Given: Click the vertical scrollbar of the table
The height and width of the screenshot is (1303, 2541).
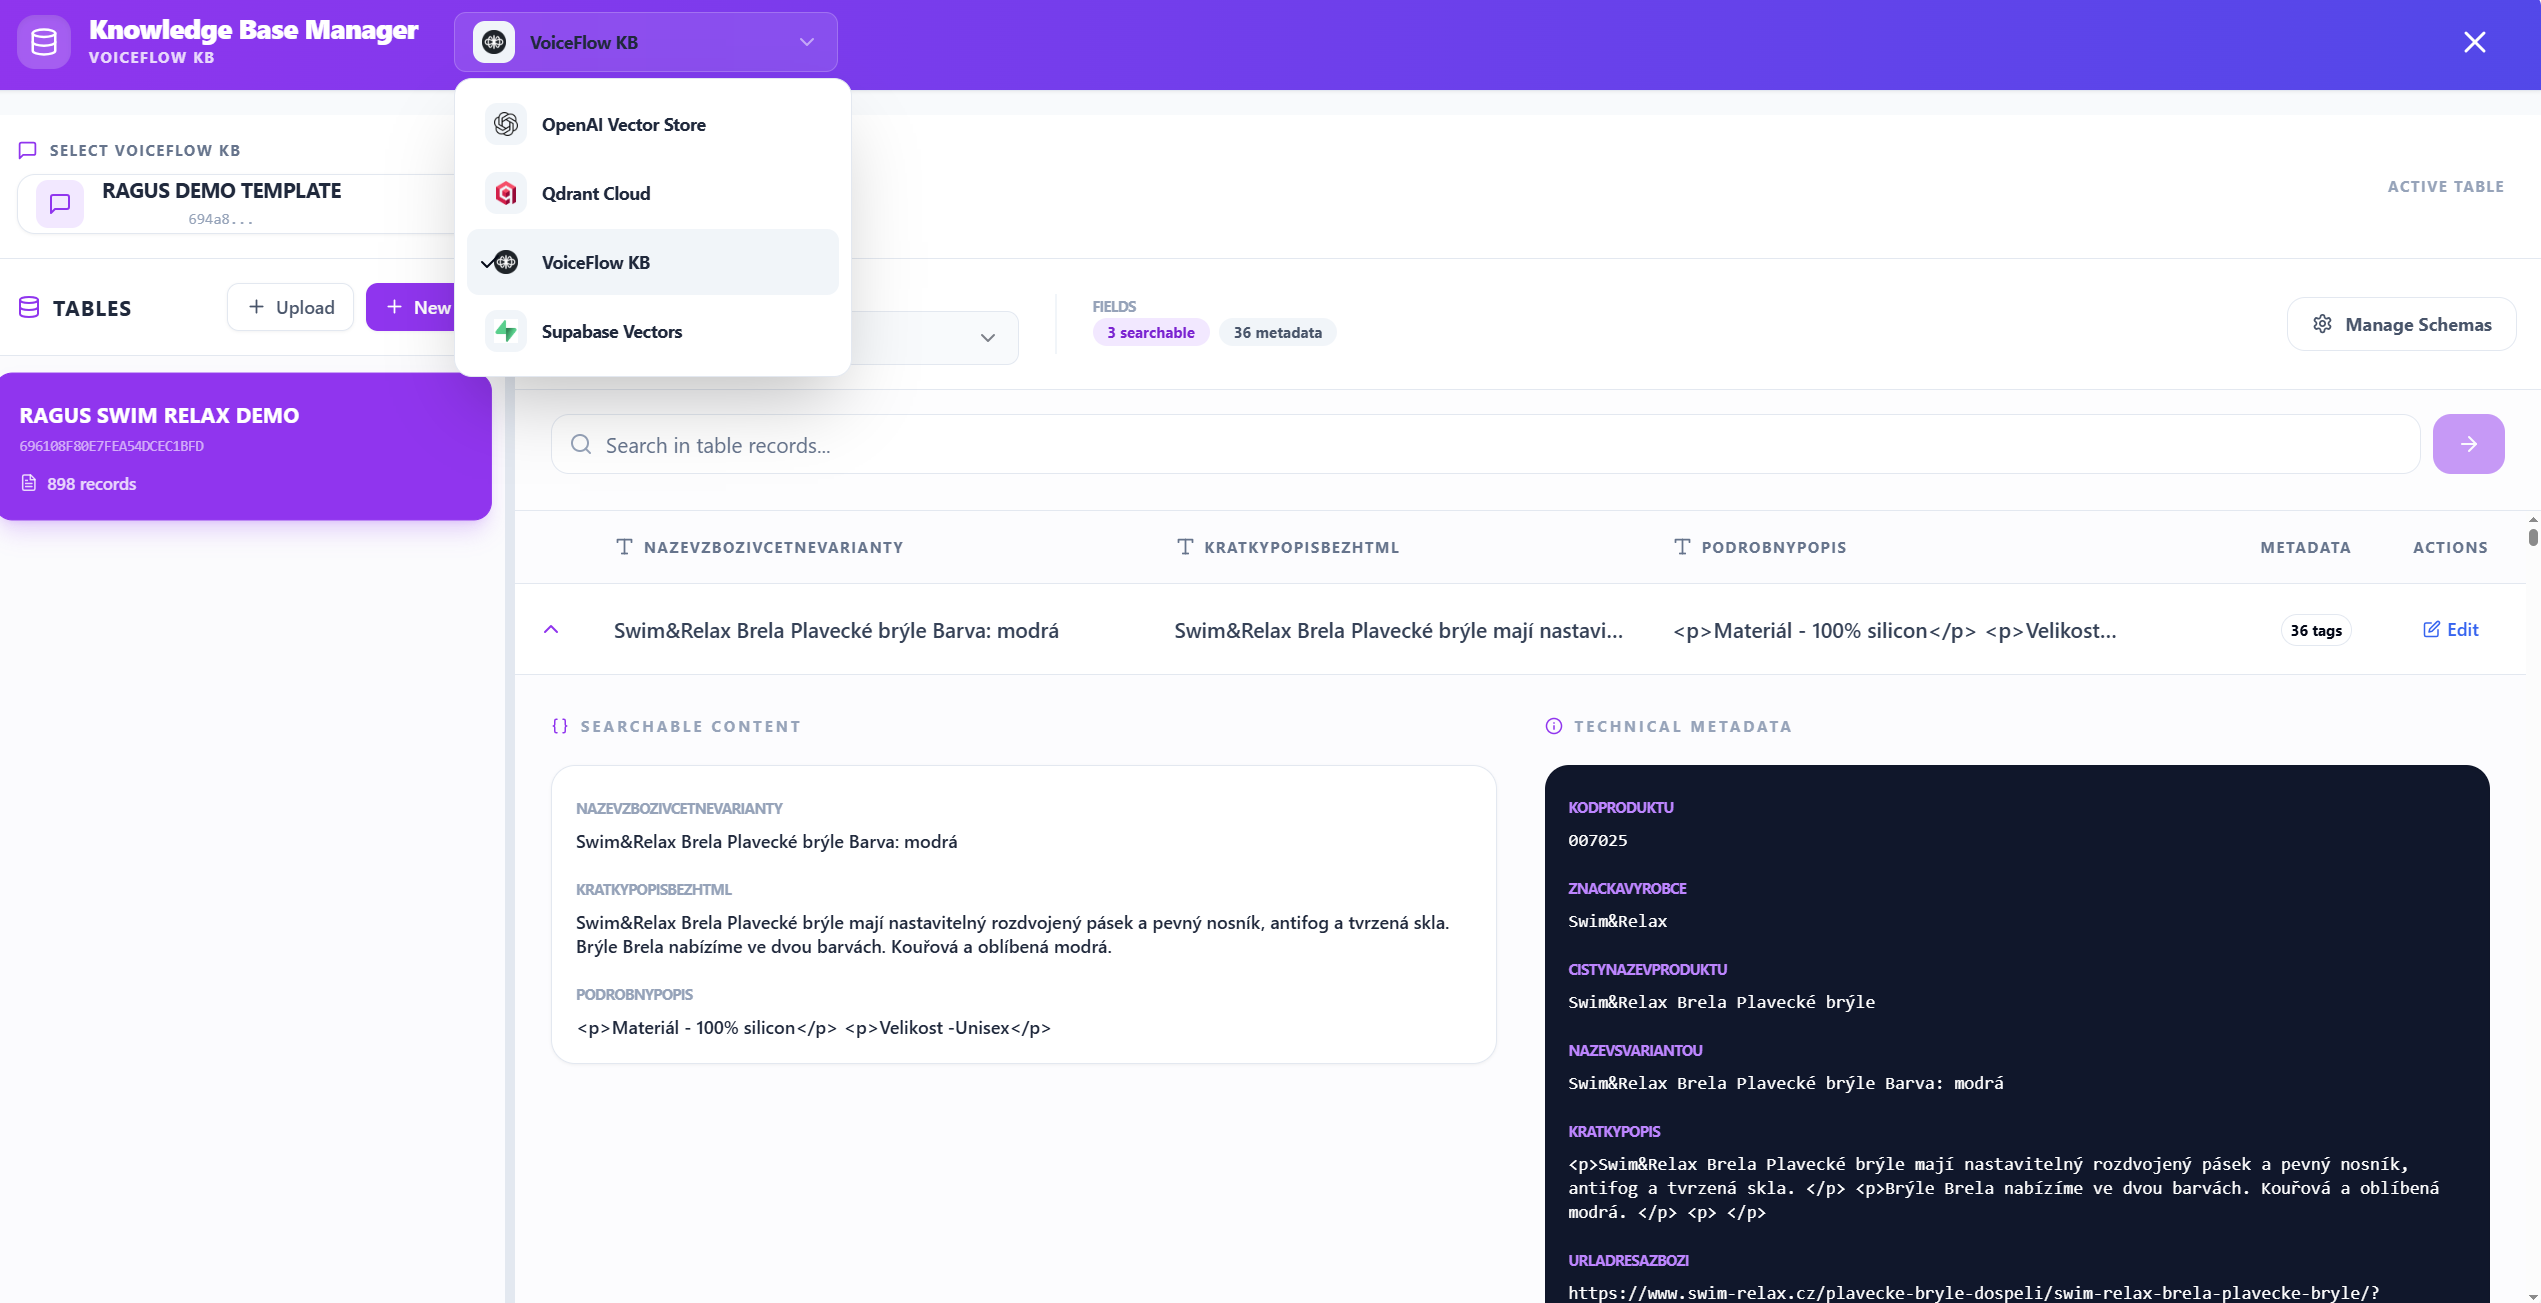Looking at the screenshot, I should pyautogui.click(x=2532, y=537).
